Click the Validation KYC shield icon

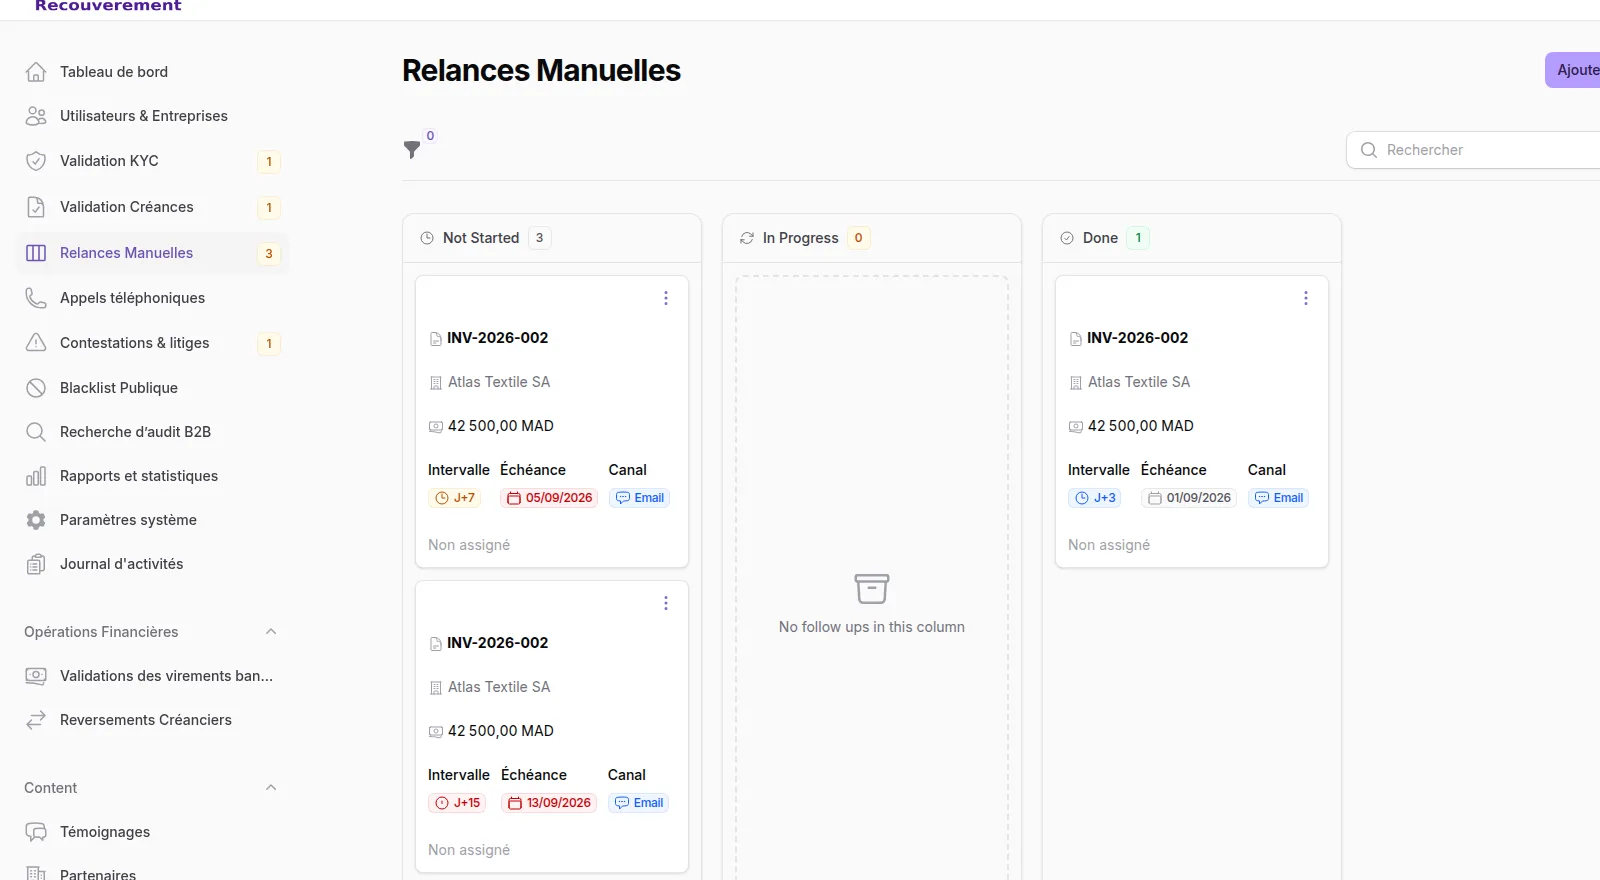click(36, 161)
